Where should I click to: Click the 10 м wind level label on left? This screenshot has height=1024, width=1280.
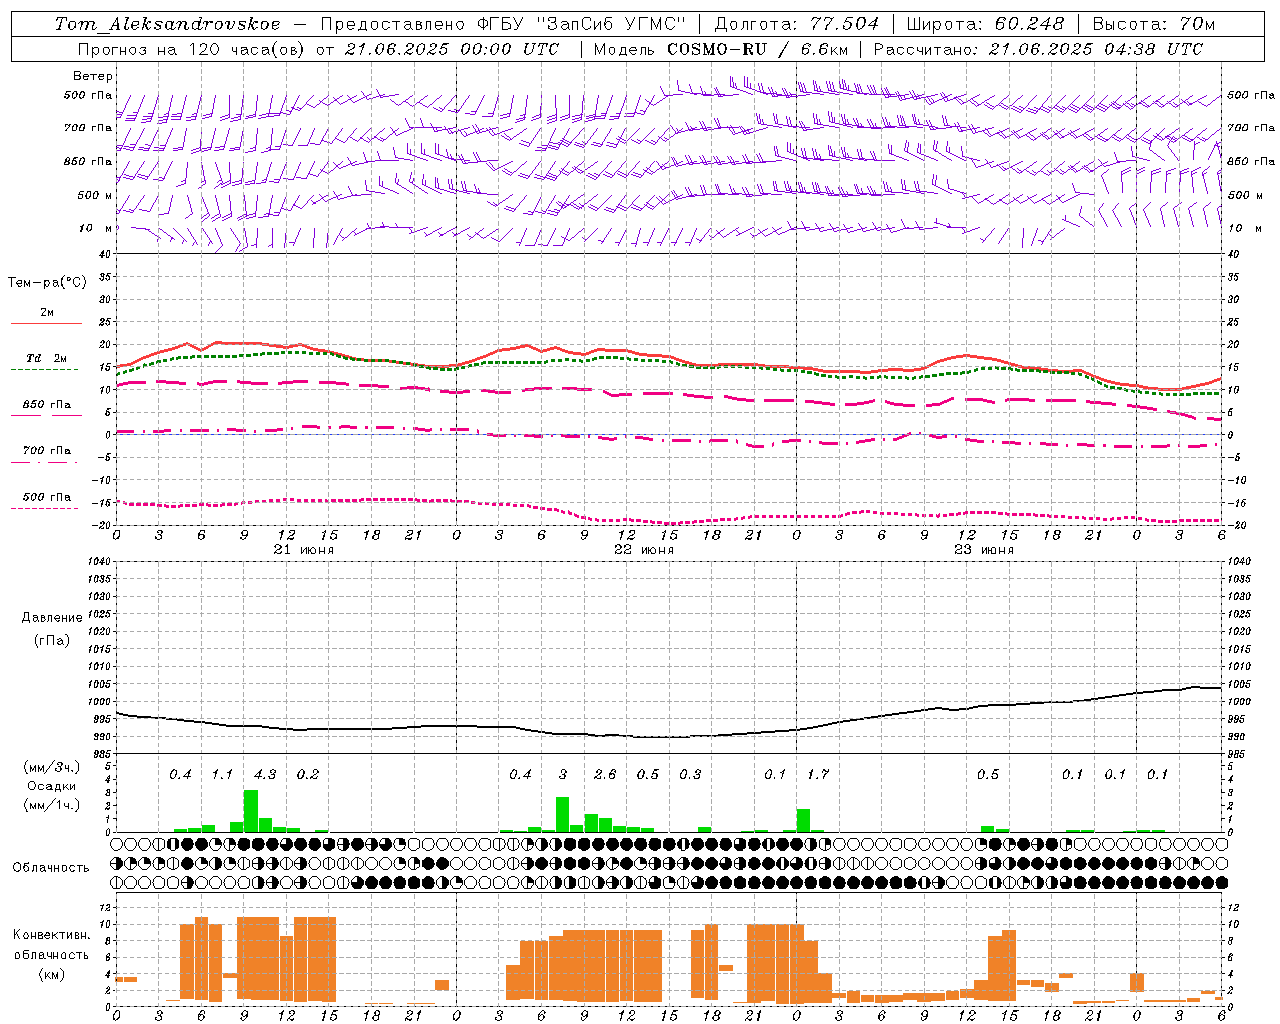[x=96, y=228]
